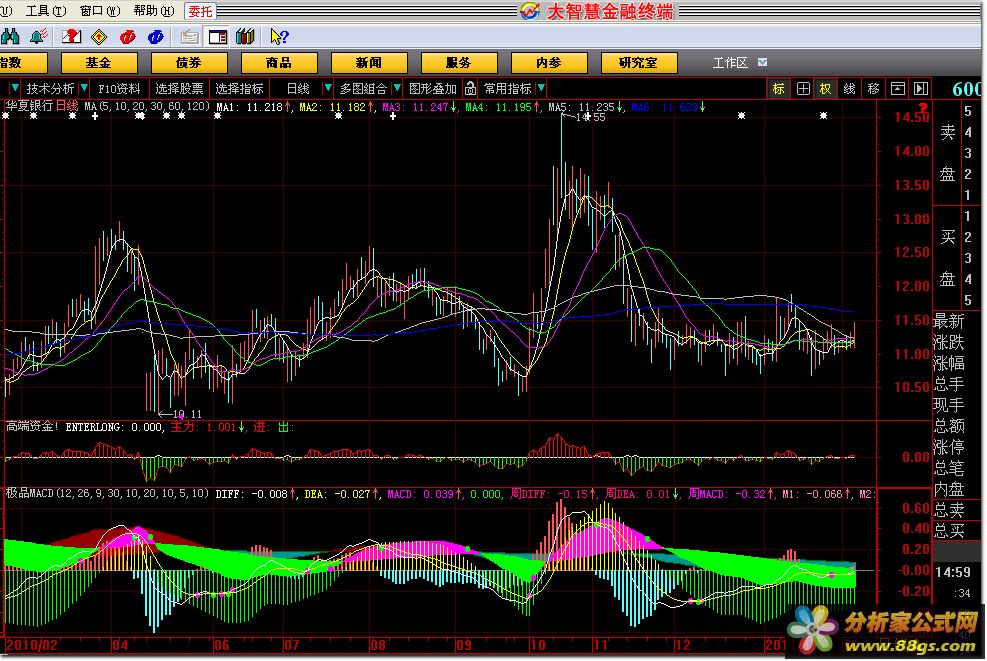Click the 14.50 price axis value
The image size is (987, 661).
[x=911, y=117]
